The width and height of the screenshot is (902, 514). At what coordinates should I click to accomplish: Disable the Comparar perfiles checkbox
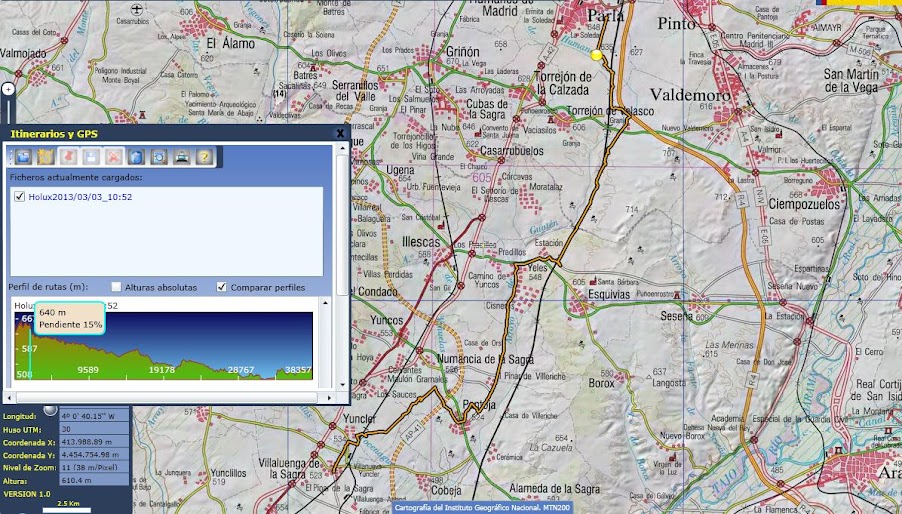point(221,287)
